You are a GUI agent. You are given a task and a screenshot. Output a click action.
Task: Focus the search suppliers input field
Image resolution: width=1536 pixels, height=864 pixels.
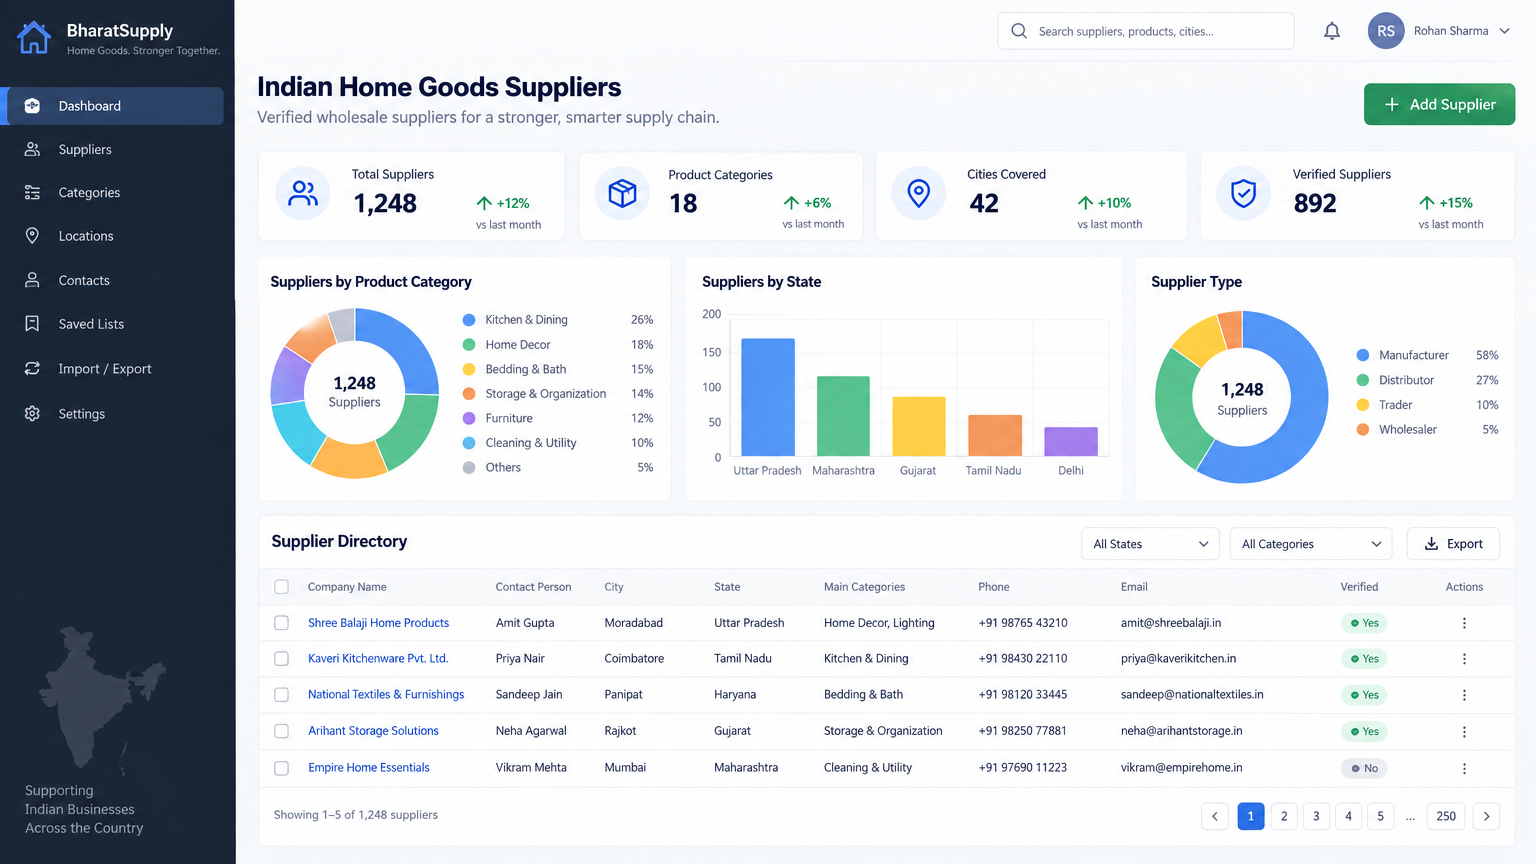point(1146,31)
